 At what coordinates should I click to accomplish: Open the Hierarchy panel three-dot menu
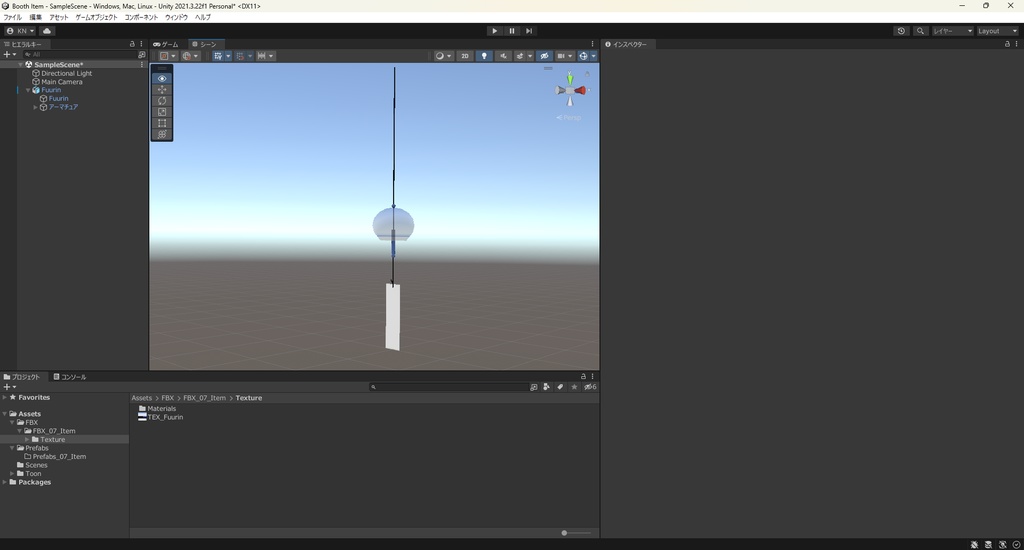pyautogui.click(x=141, y=44)
